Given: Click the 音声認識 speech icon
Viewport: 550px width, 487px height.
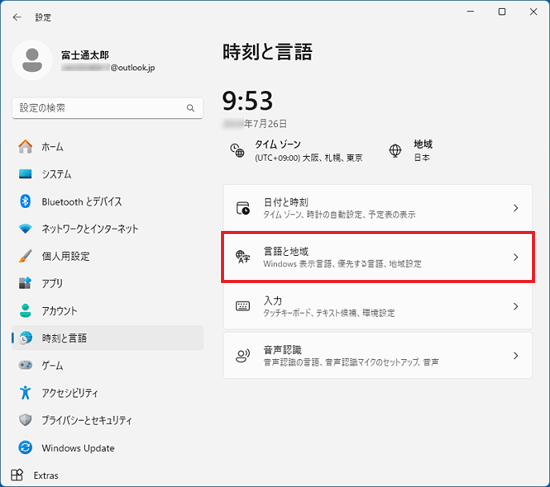Looking at the screenshot, I should pos(243,355).
